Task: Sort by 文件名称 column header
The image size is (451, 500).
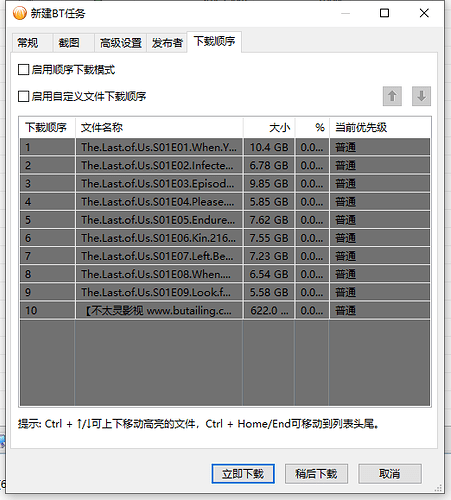Action: point(159,127)
